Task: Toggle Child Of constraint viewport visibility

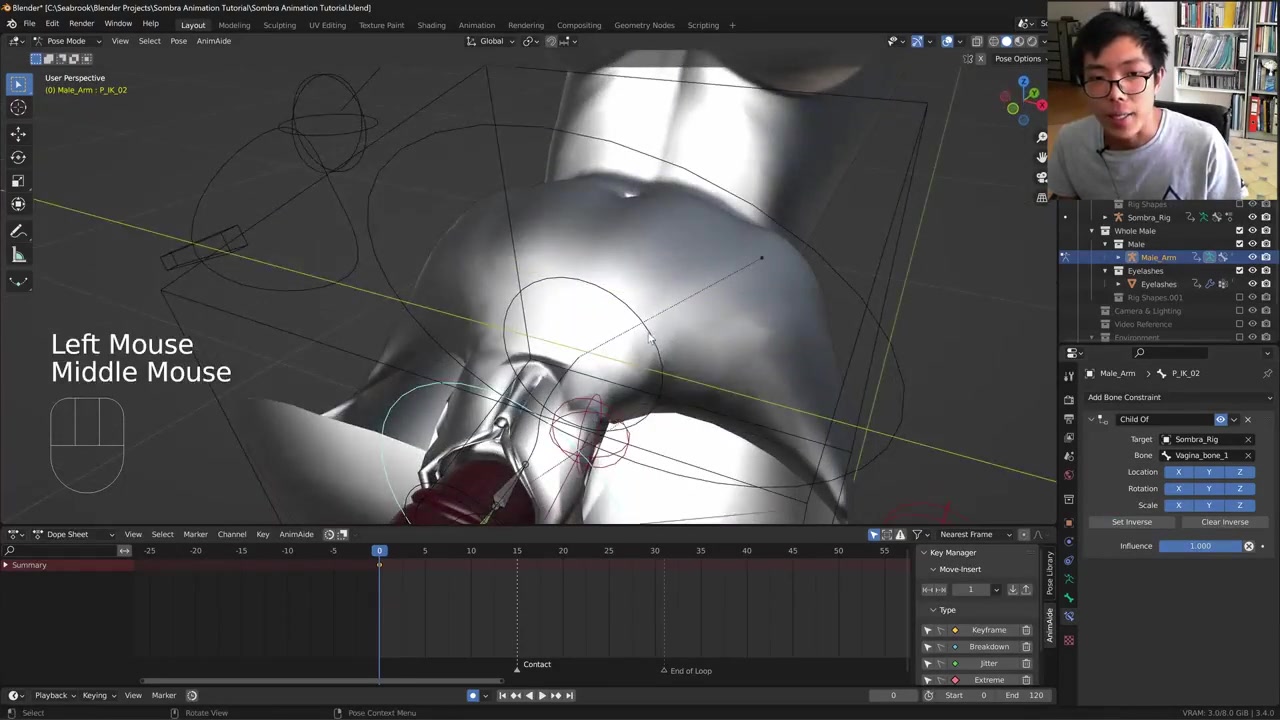Action: tap(1220, 419)
